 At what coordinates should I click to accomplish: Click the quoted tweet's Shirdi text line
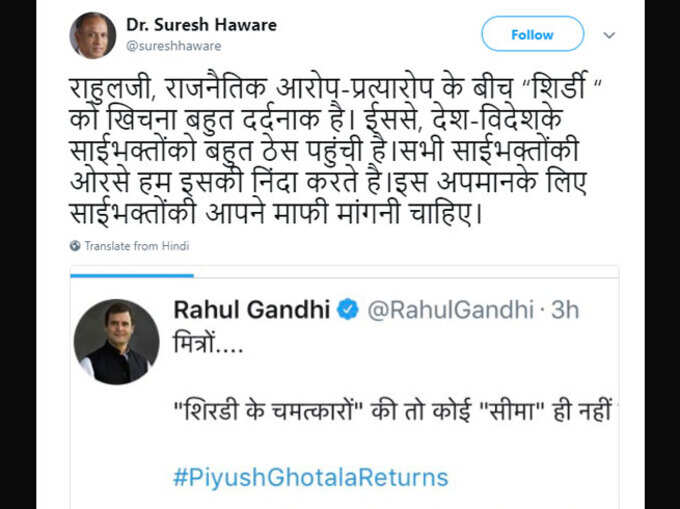coord(392,411)
